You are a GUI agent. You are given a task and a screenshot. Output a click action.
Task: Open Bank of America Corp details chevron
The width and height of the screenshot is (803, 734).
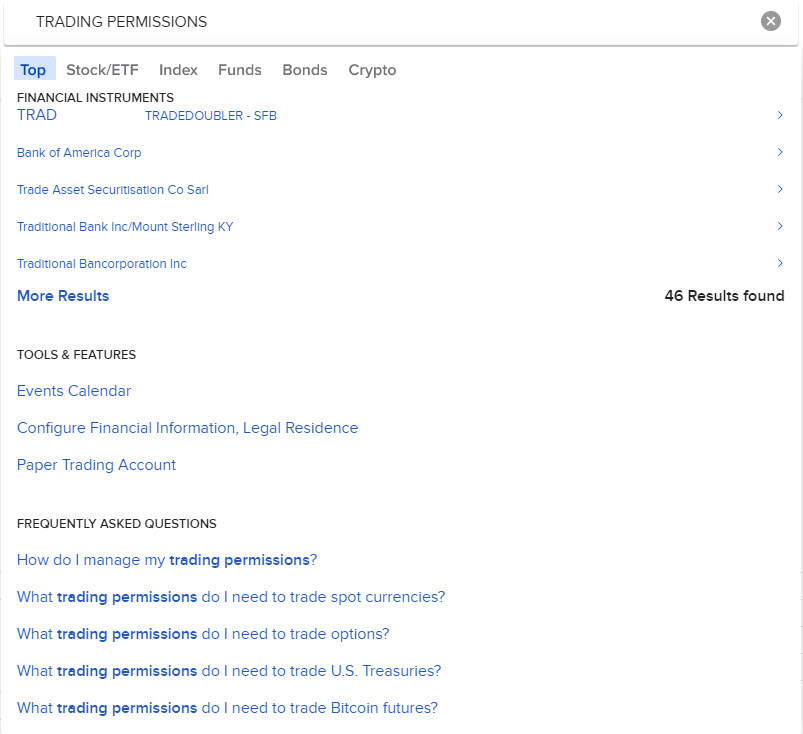coord(780,152)
